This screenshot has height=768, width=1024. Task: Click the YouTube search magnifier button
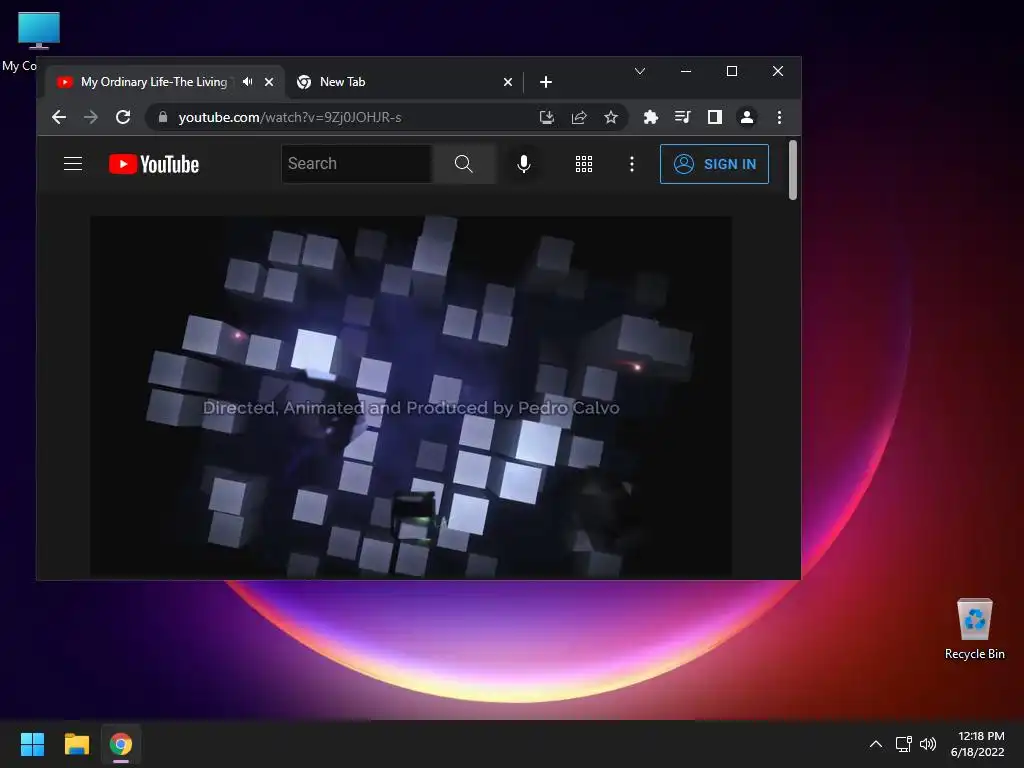[x=464, y=164]
